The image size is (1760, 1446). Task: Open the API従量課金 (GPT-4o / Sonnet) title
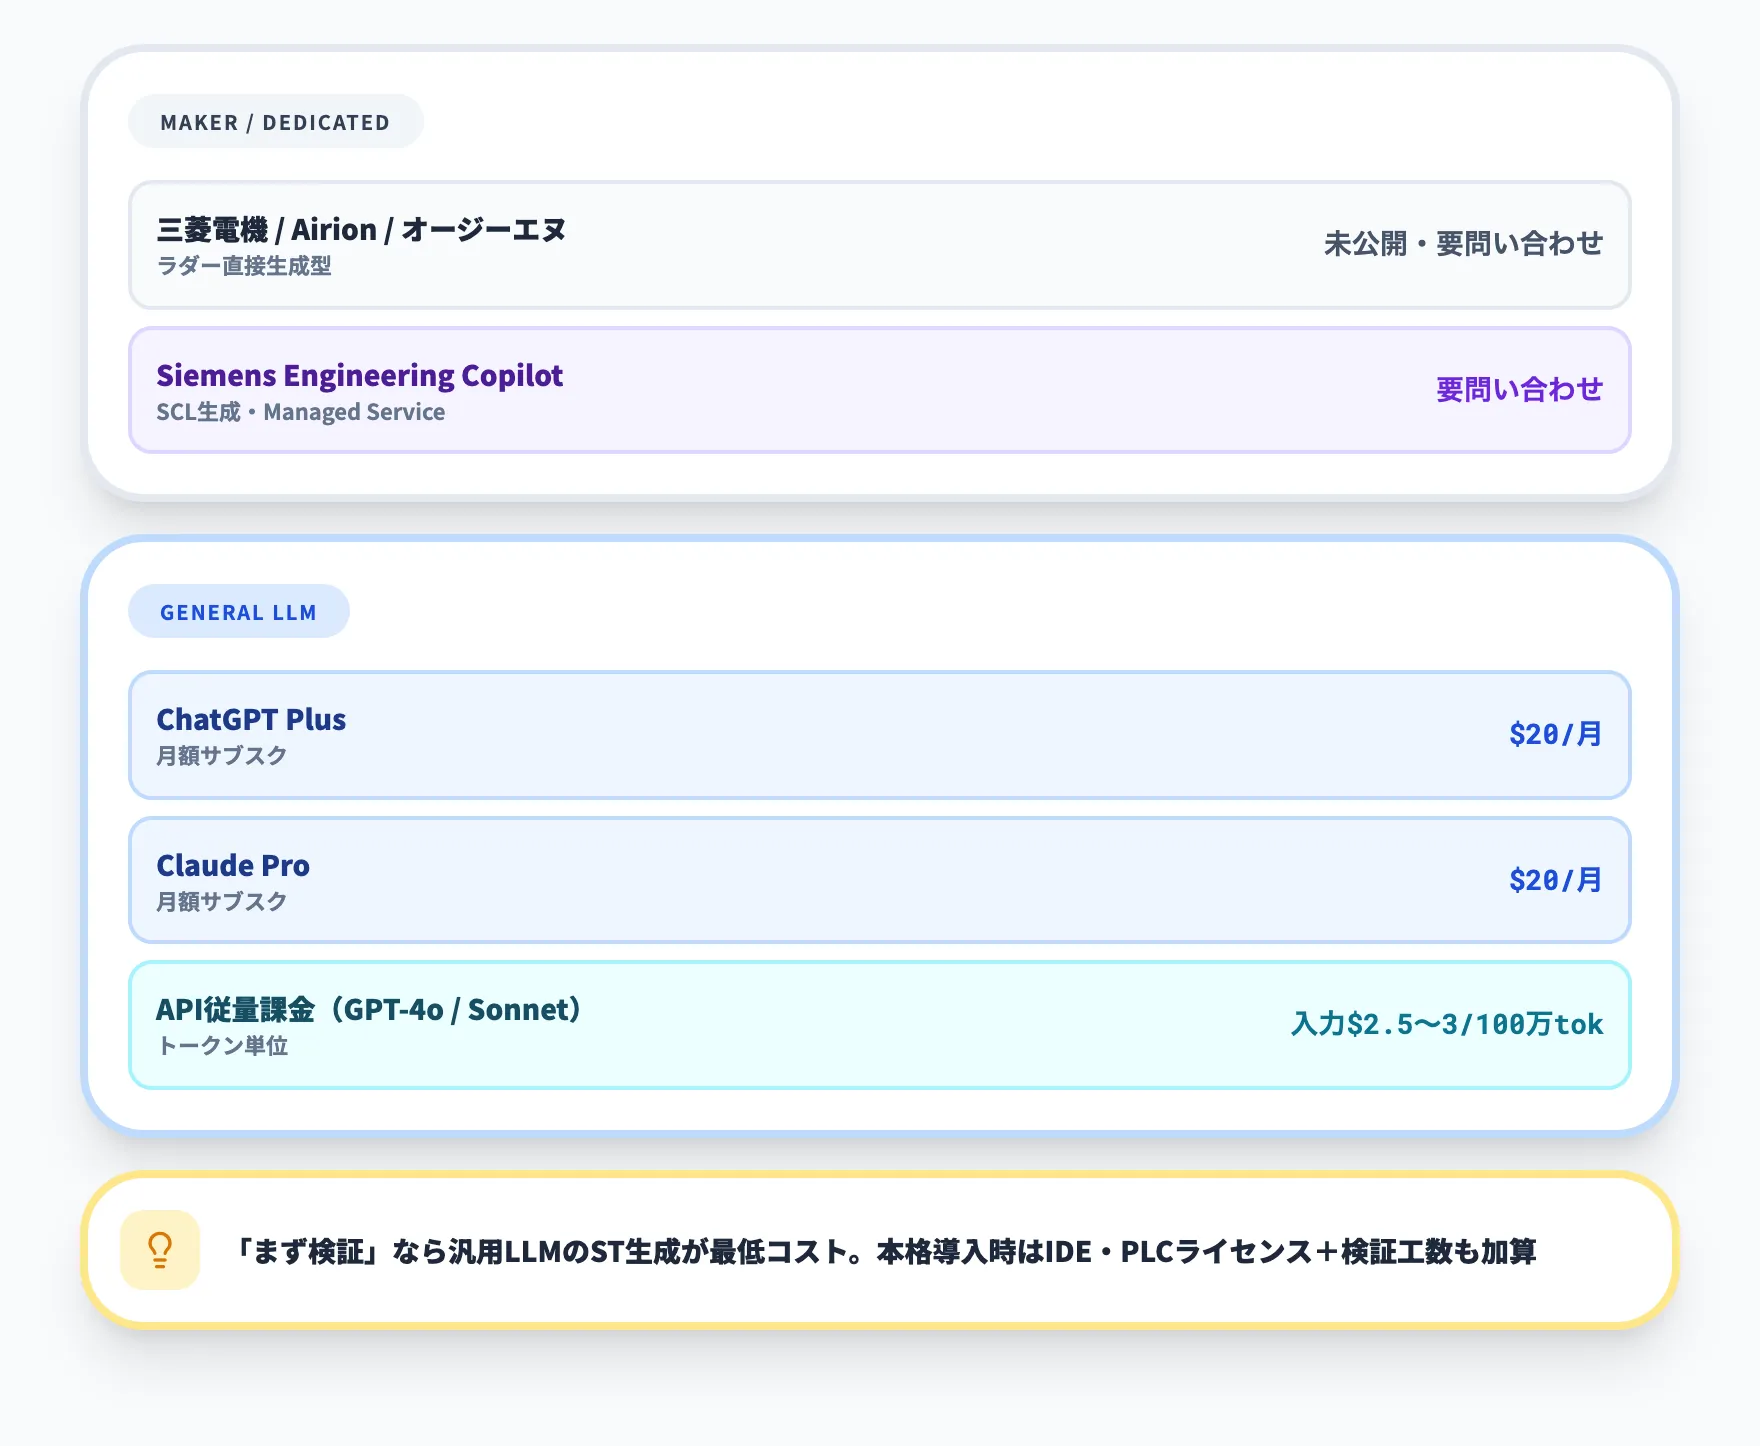[368, 1010]
